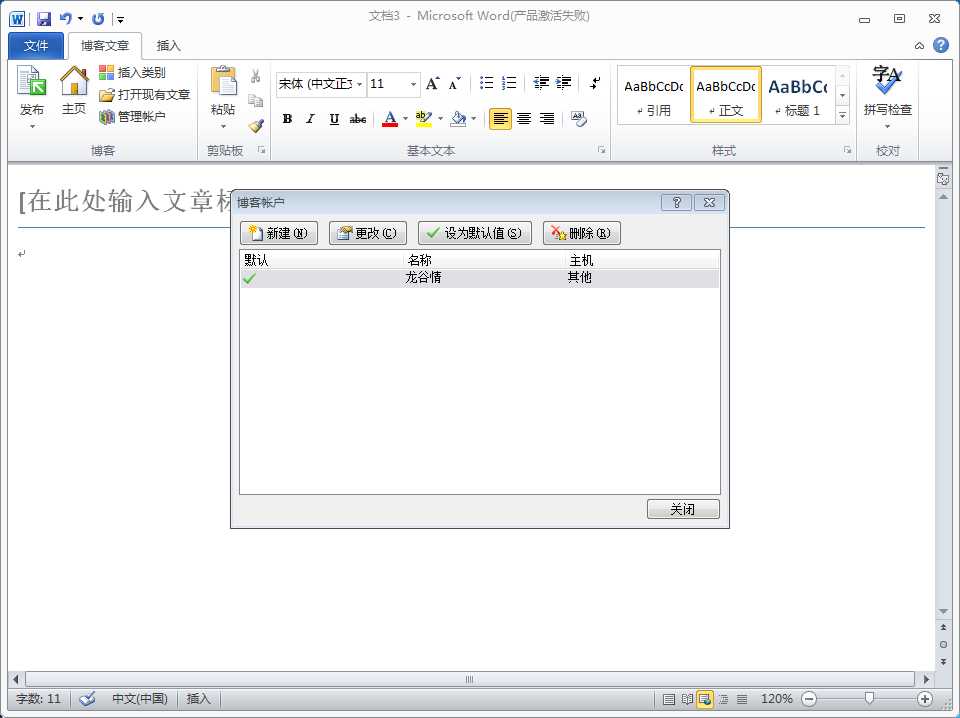The height and width of the screenshot is (718, 960).
Task: Open font color dropdown arrow
Action: point(405,119)
